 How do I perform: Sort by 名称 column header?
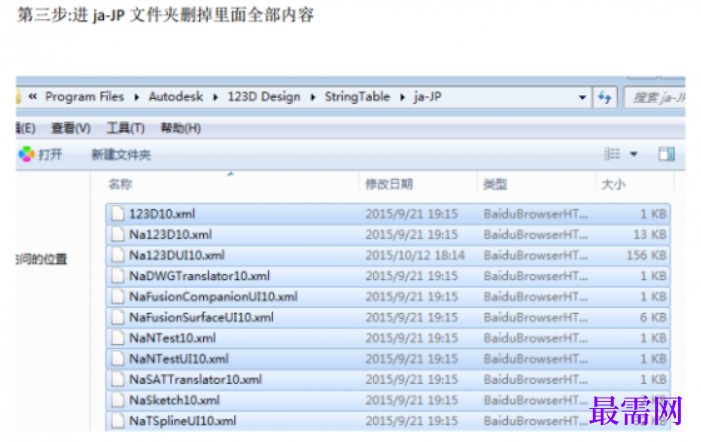point(120,184)
